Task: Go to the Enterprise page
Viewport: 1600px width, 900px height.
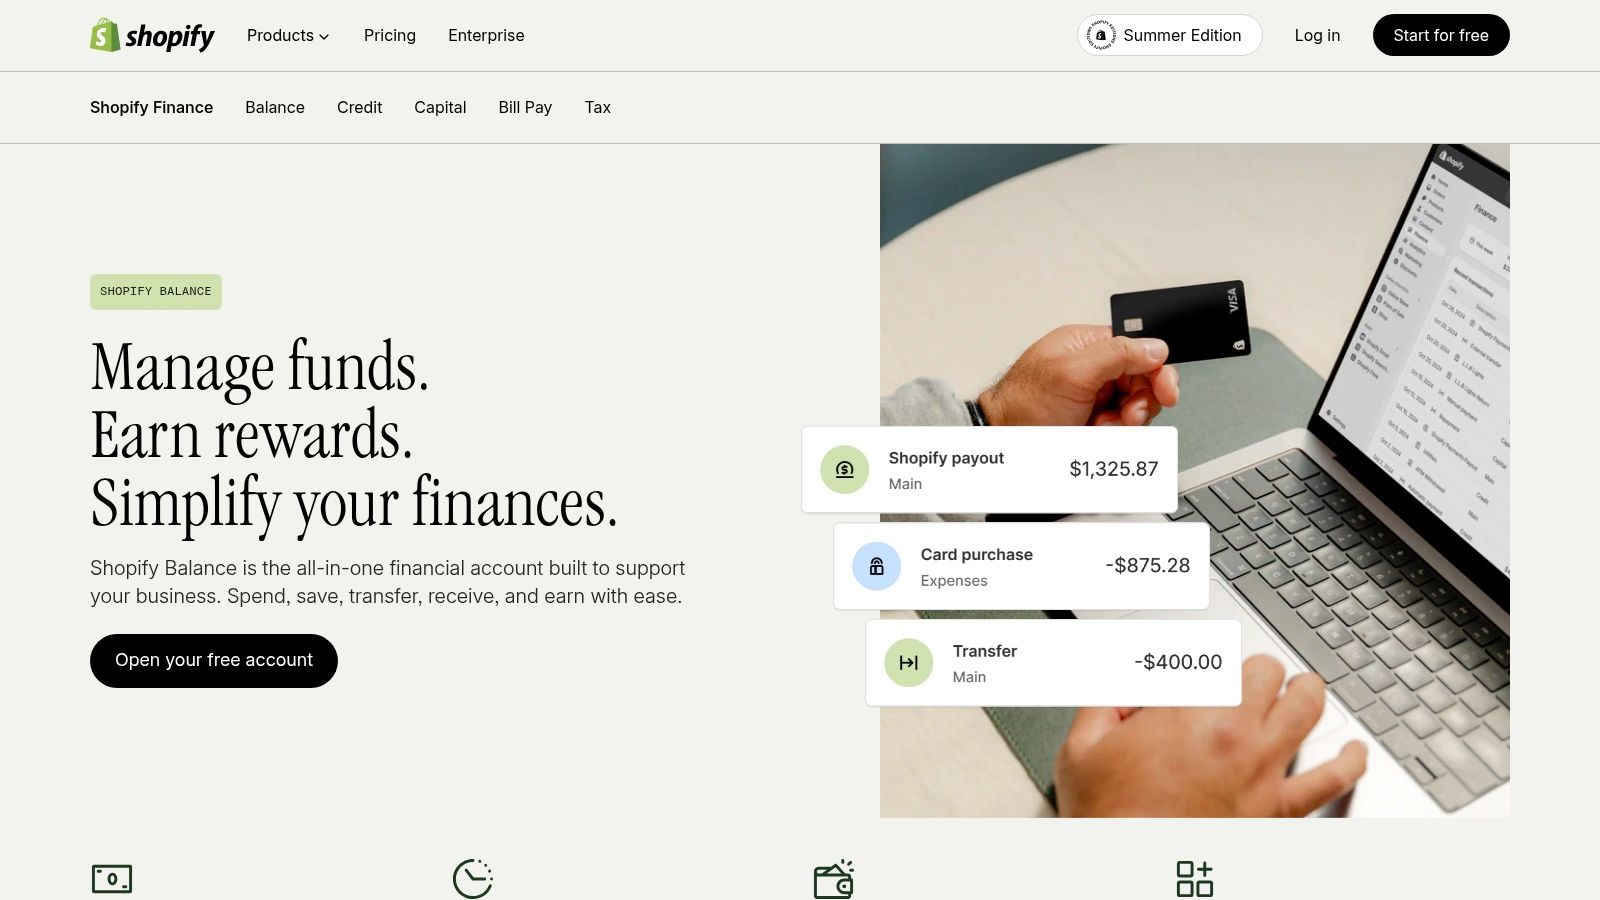Action: pos(486,35)
